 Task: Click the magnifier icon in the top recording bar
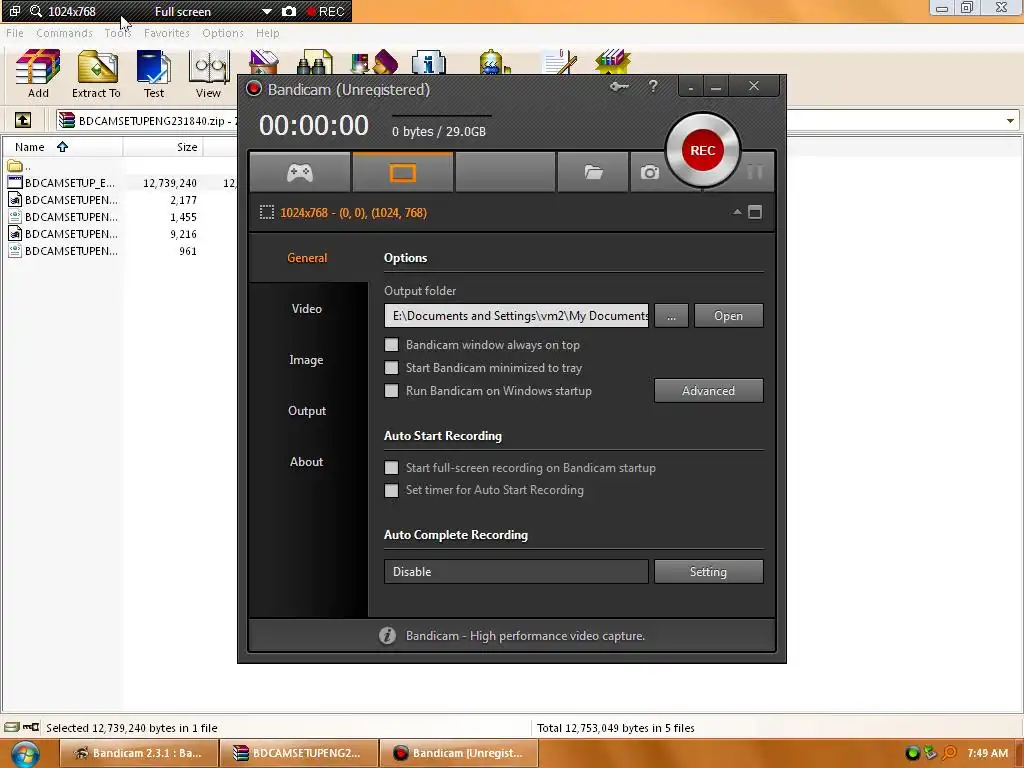click(36, 11)
